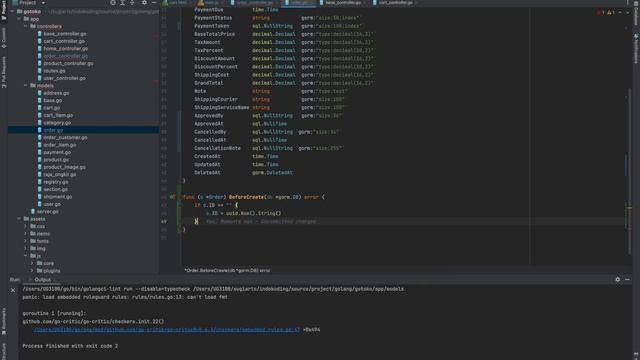Image resolution: width=640 pixels, height=360 pixels.
Task: Open address.go in models folder
Action: click(56, 93)
